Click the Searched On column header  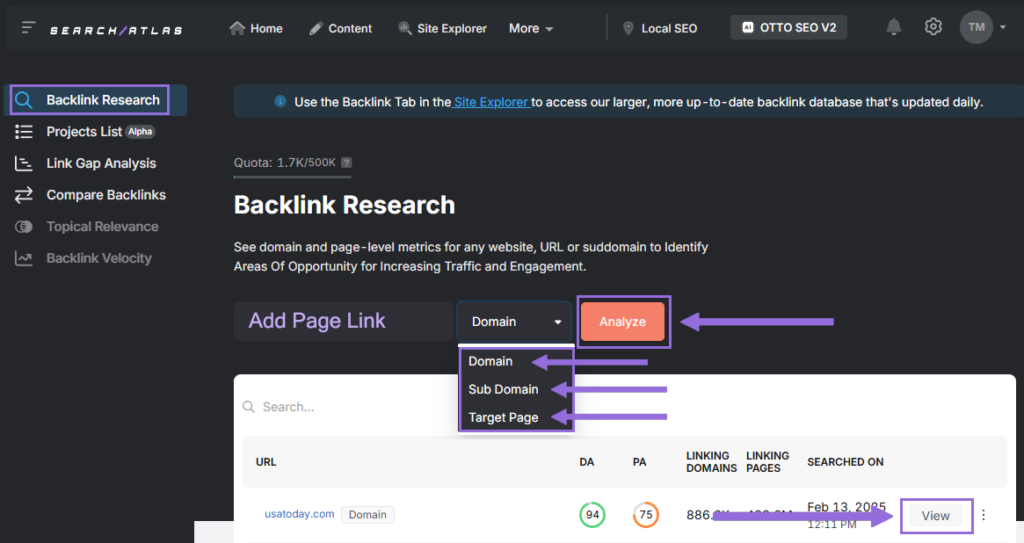tap(845, 462)
